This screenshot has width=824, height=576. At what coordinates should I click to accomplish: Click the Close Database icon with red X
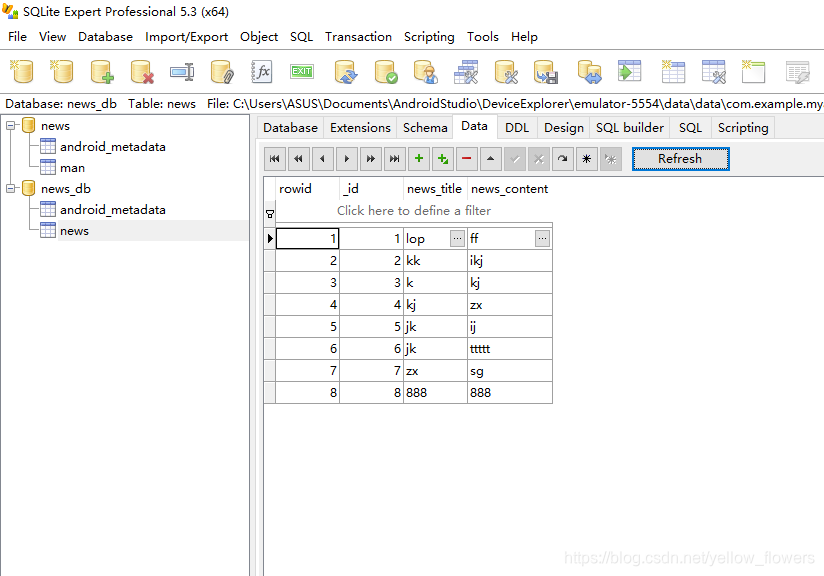pos(142,71)
